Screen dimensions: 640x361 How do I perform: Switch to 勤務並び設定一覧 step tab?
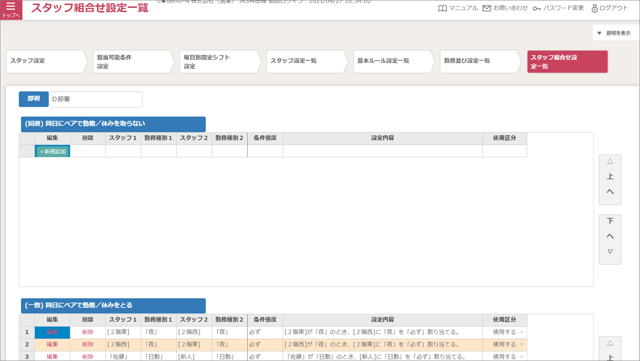[480, 61]
